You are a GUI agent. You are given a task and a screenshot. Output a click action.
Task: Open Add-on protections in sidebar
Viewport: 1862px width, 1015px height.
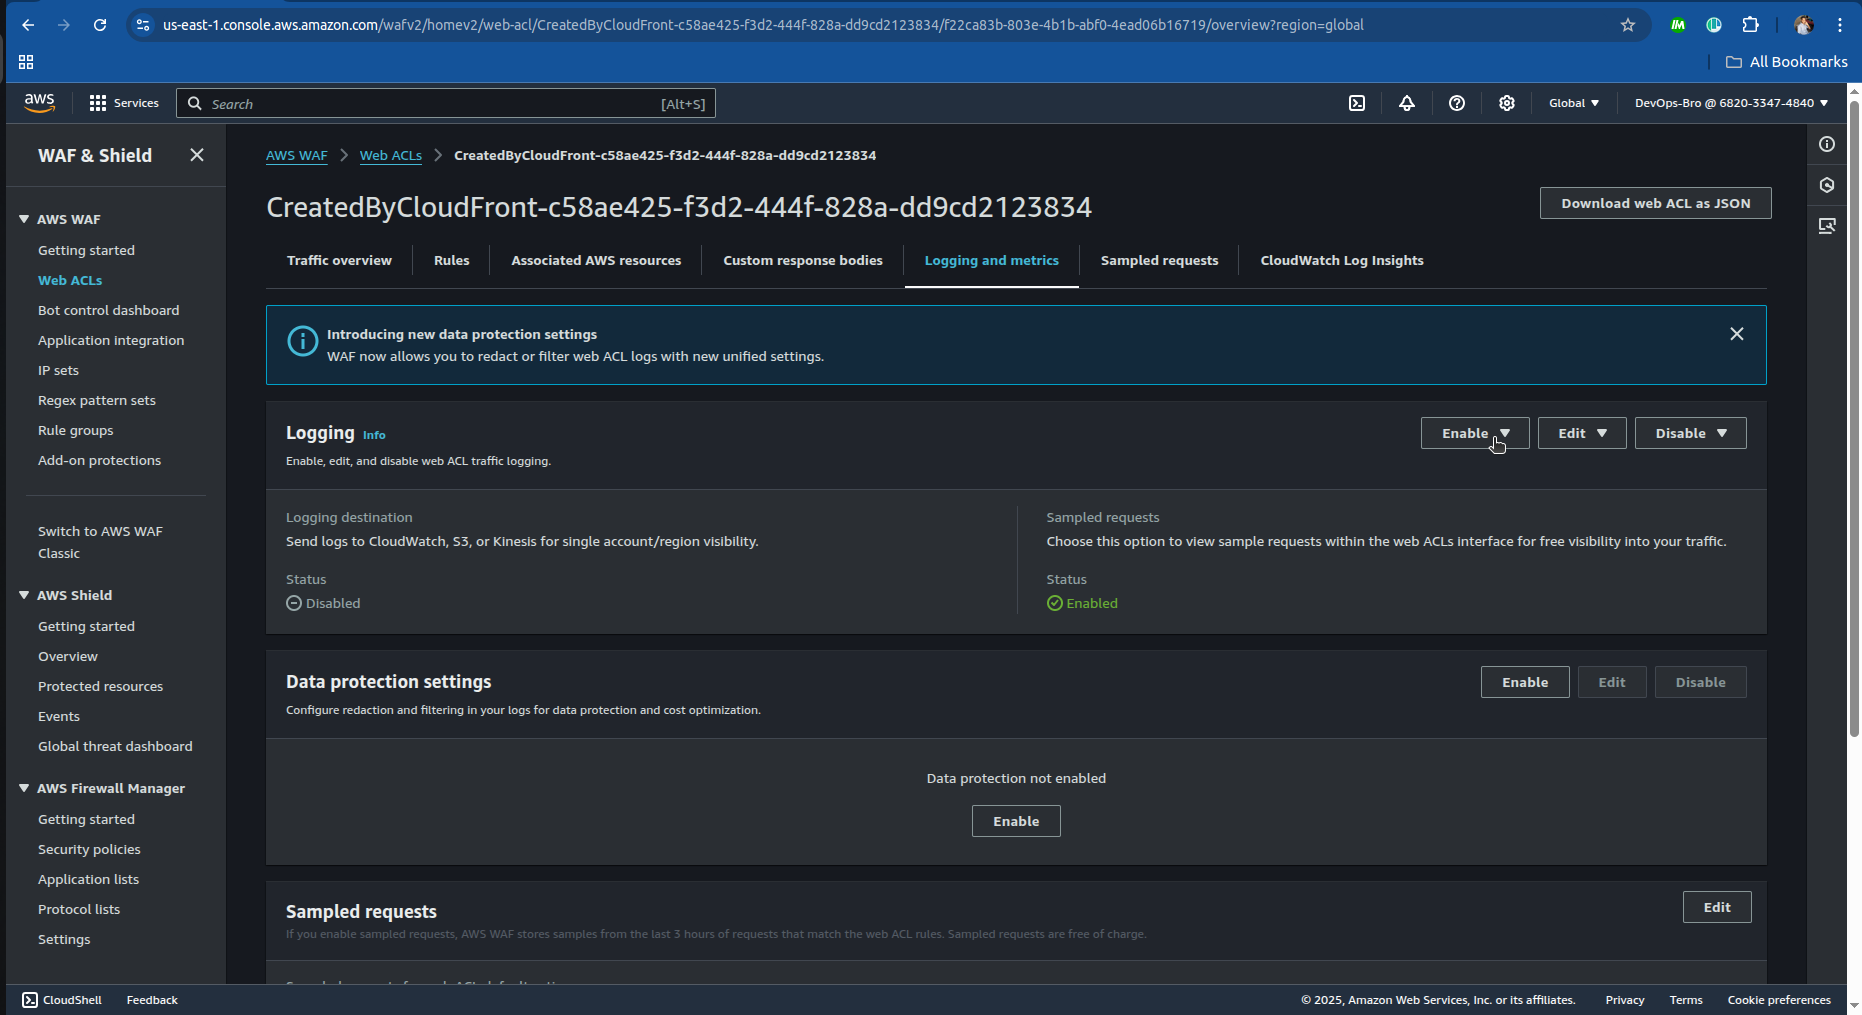[99, 460]
